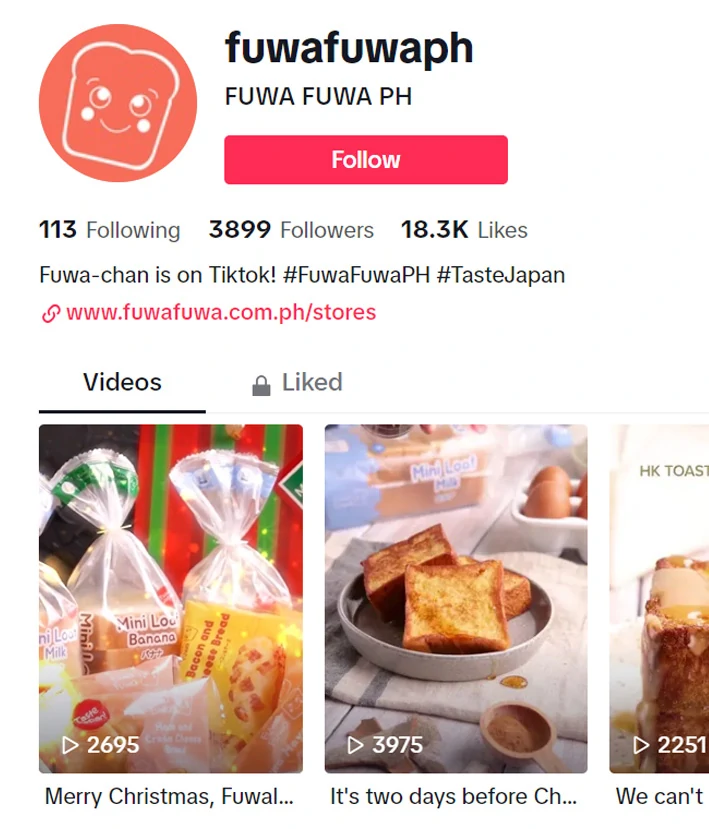Click the 18.3K Likes count
709x829 pixels.
tap(464, 230)
